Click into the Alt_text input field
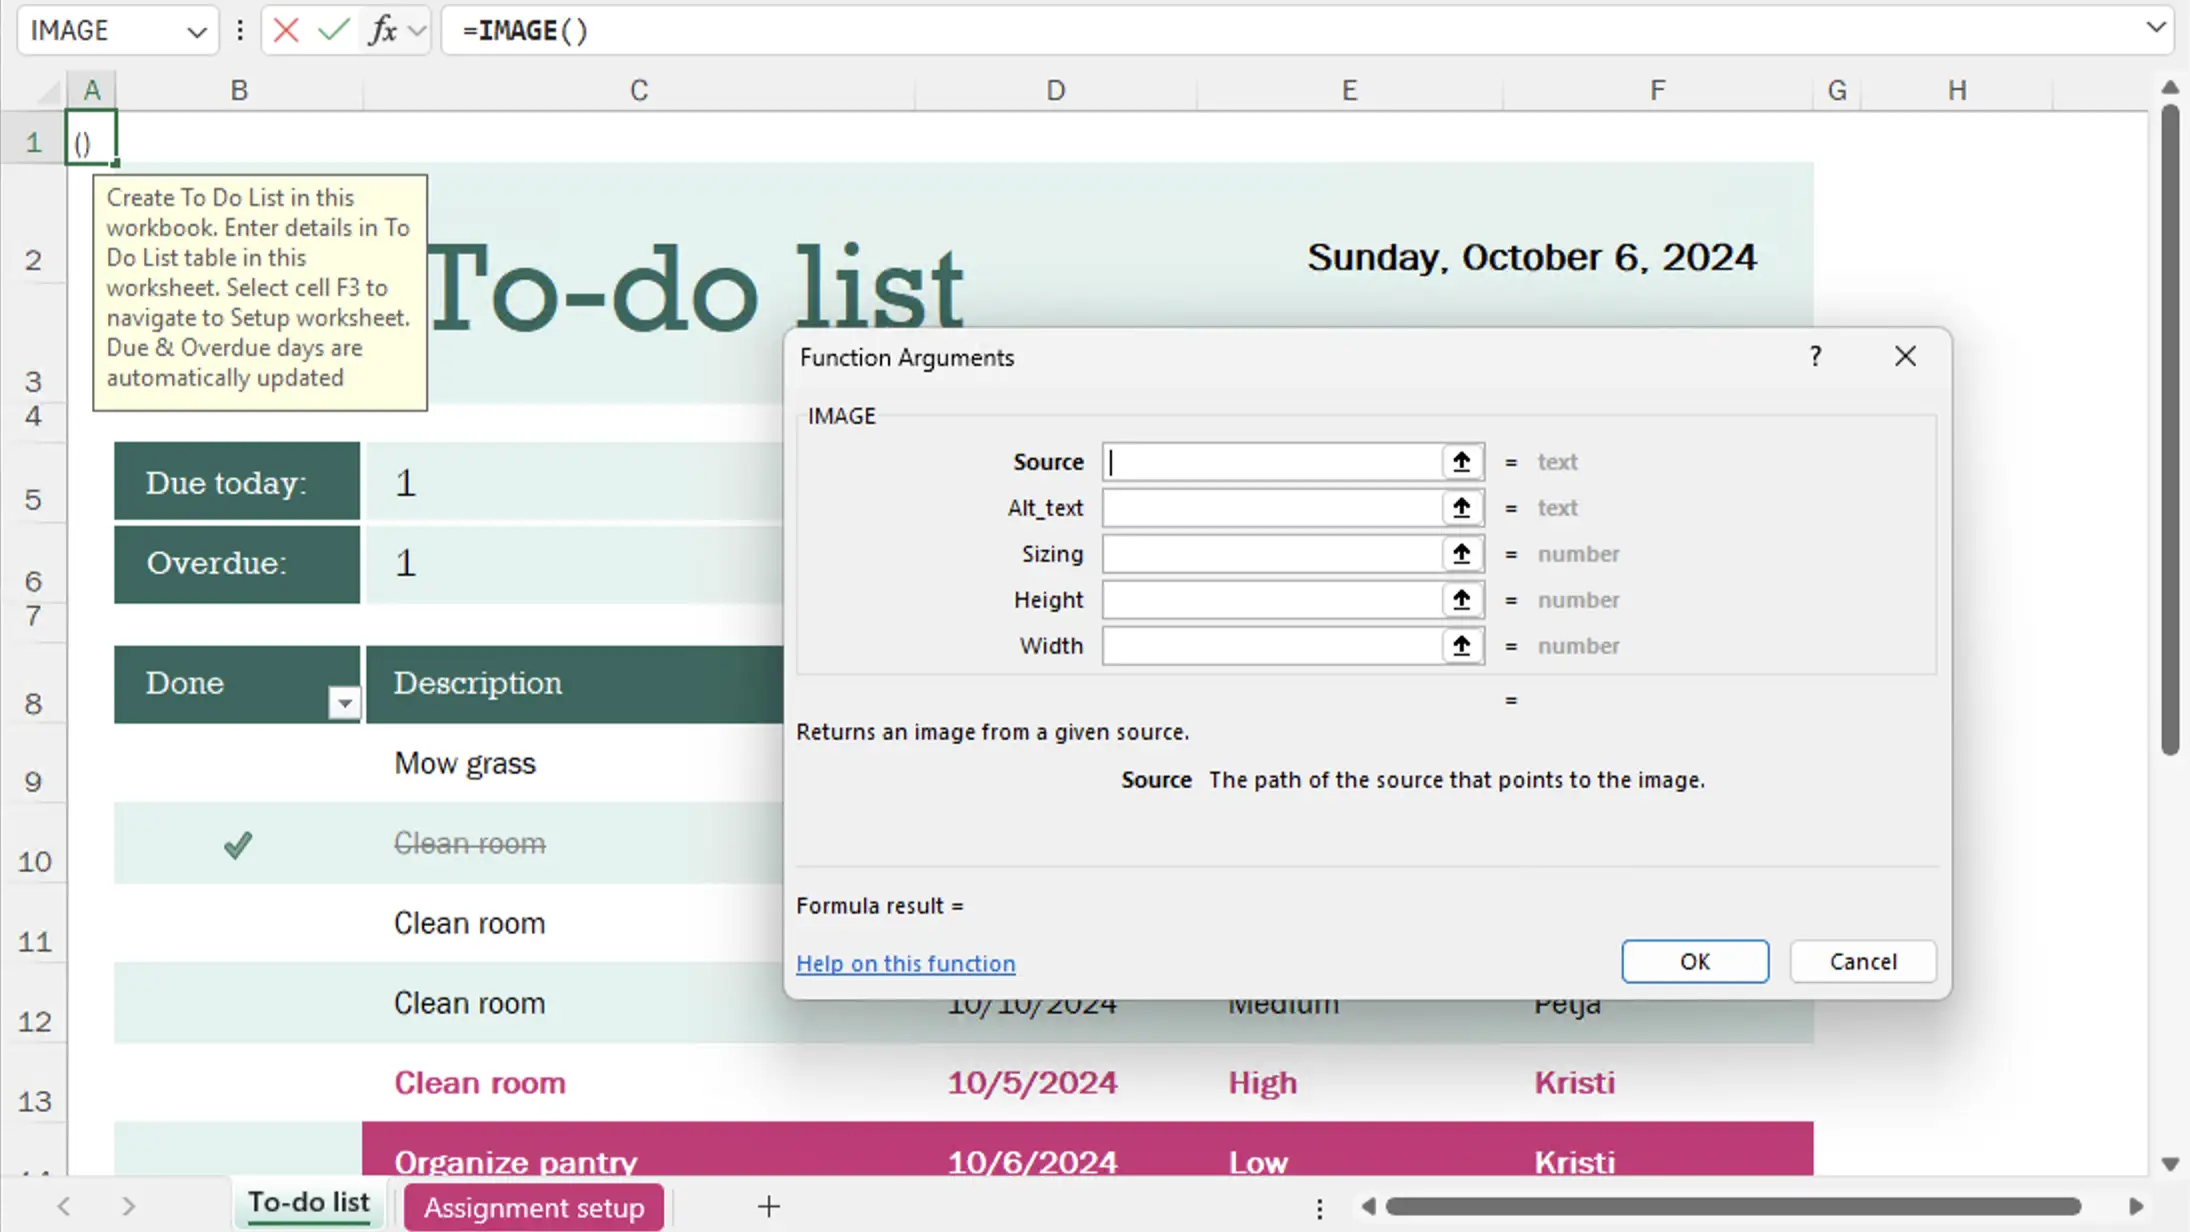 click(1270, 508)
